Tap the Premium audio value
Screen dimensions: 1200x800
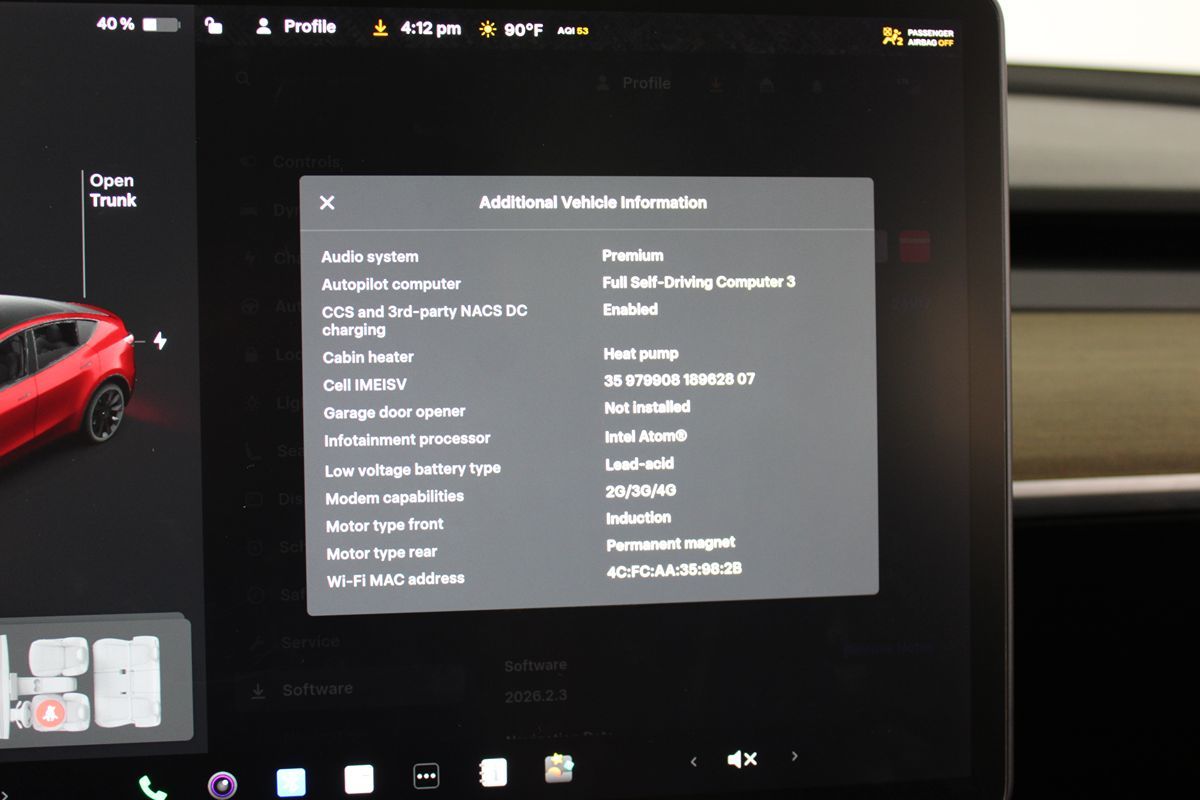point(633,255)
